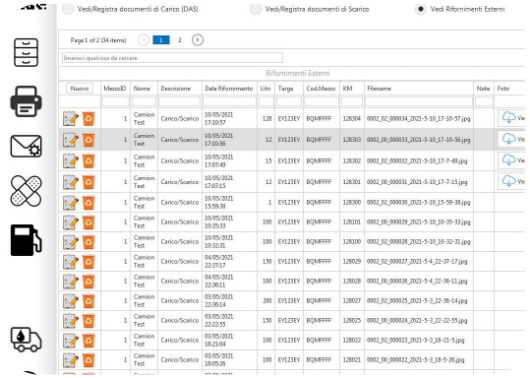Delete the row with KM 128025
This screenshot has width=530, height=378.
tap(89, 320)
